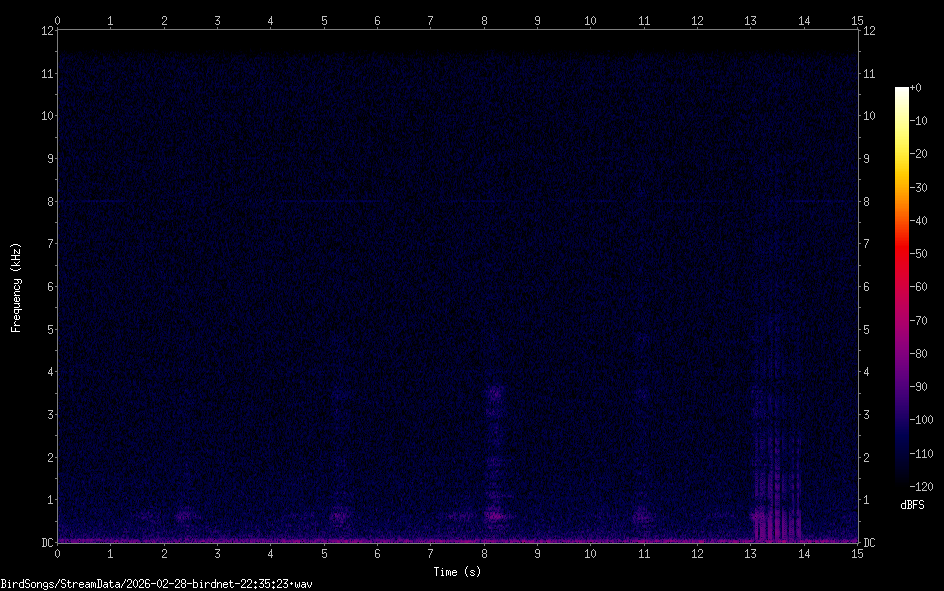Select the 13 tick on the top time axis

[x=750, y=20]
